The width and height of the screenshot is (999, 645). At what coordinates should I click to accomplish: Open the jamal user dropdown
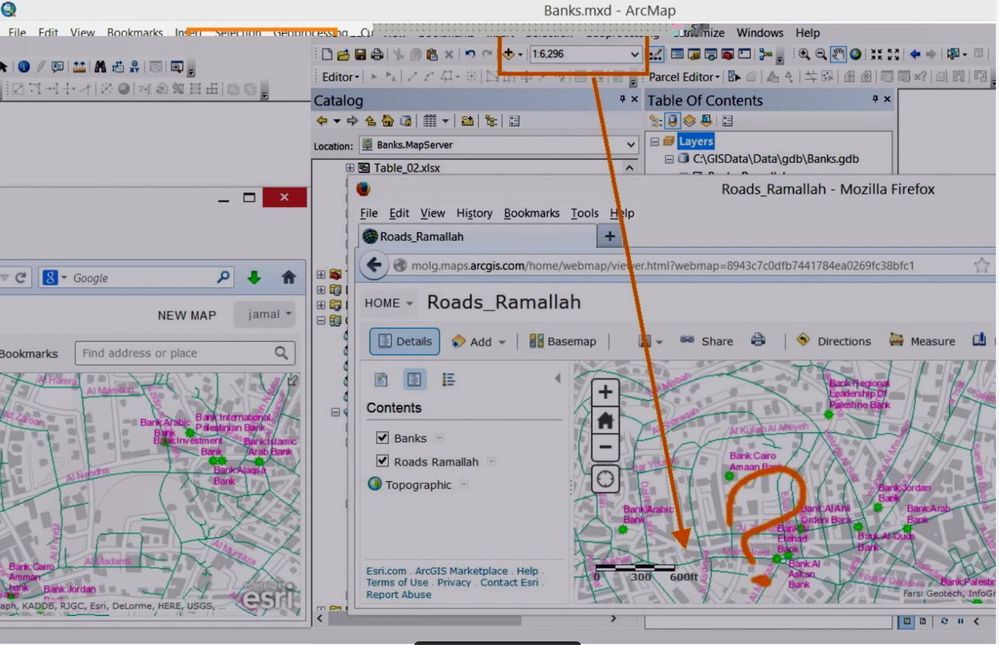coord(266,314)
